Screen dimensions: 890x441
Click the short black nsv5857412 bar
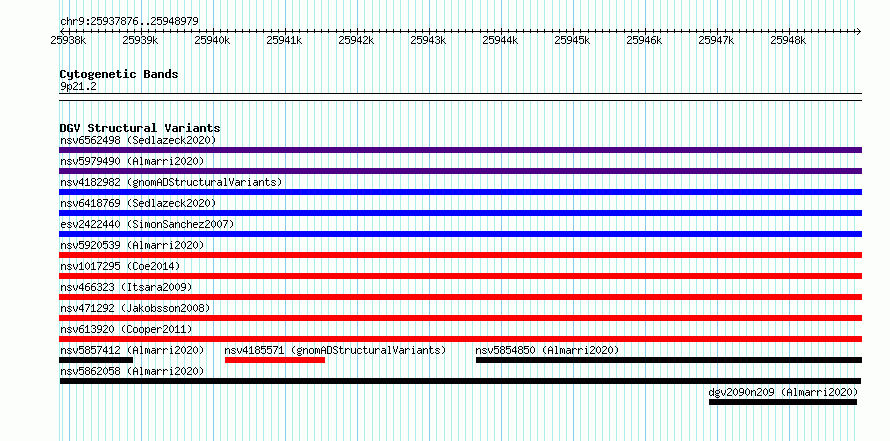click(96, 360)
